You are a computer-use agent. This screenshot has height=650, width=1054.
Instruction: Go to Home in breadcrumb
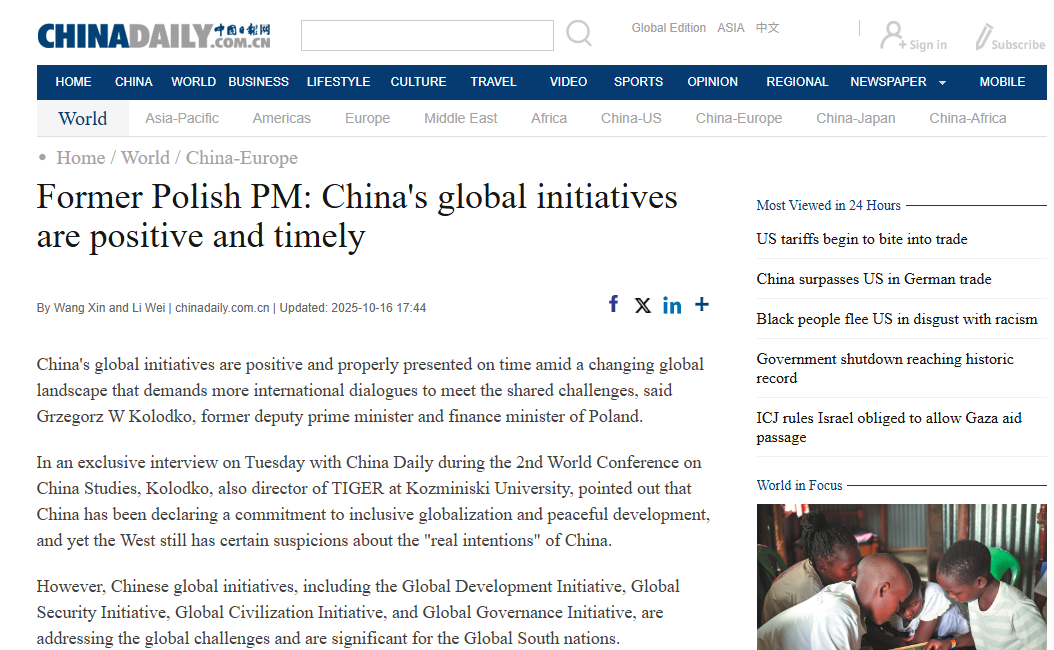pyautogui.click(x=80, y=158)
